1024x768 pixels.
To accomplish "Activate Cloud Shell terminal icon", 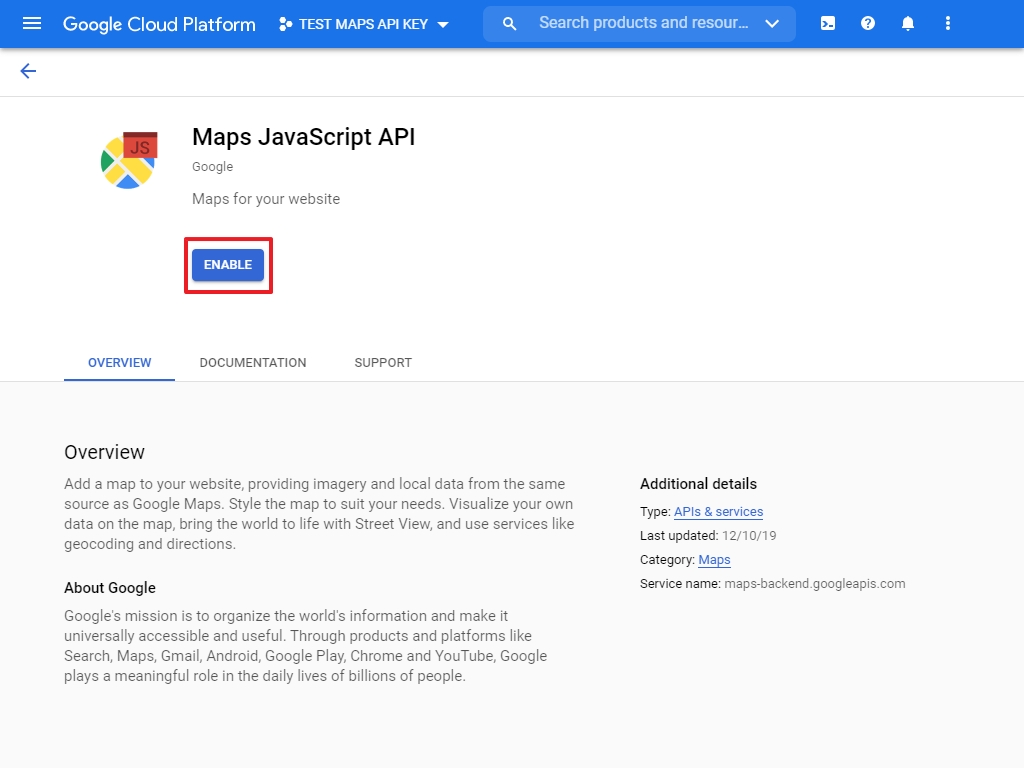I will [827, 24].
